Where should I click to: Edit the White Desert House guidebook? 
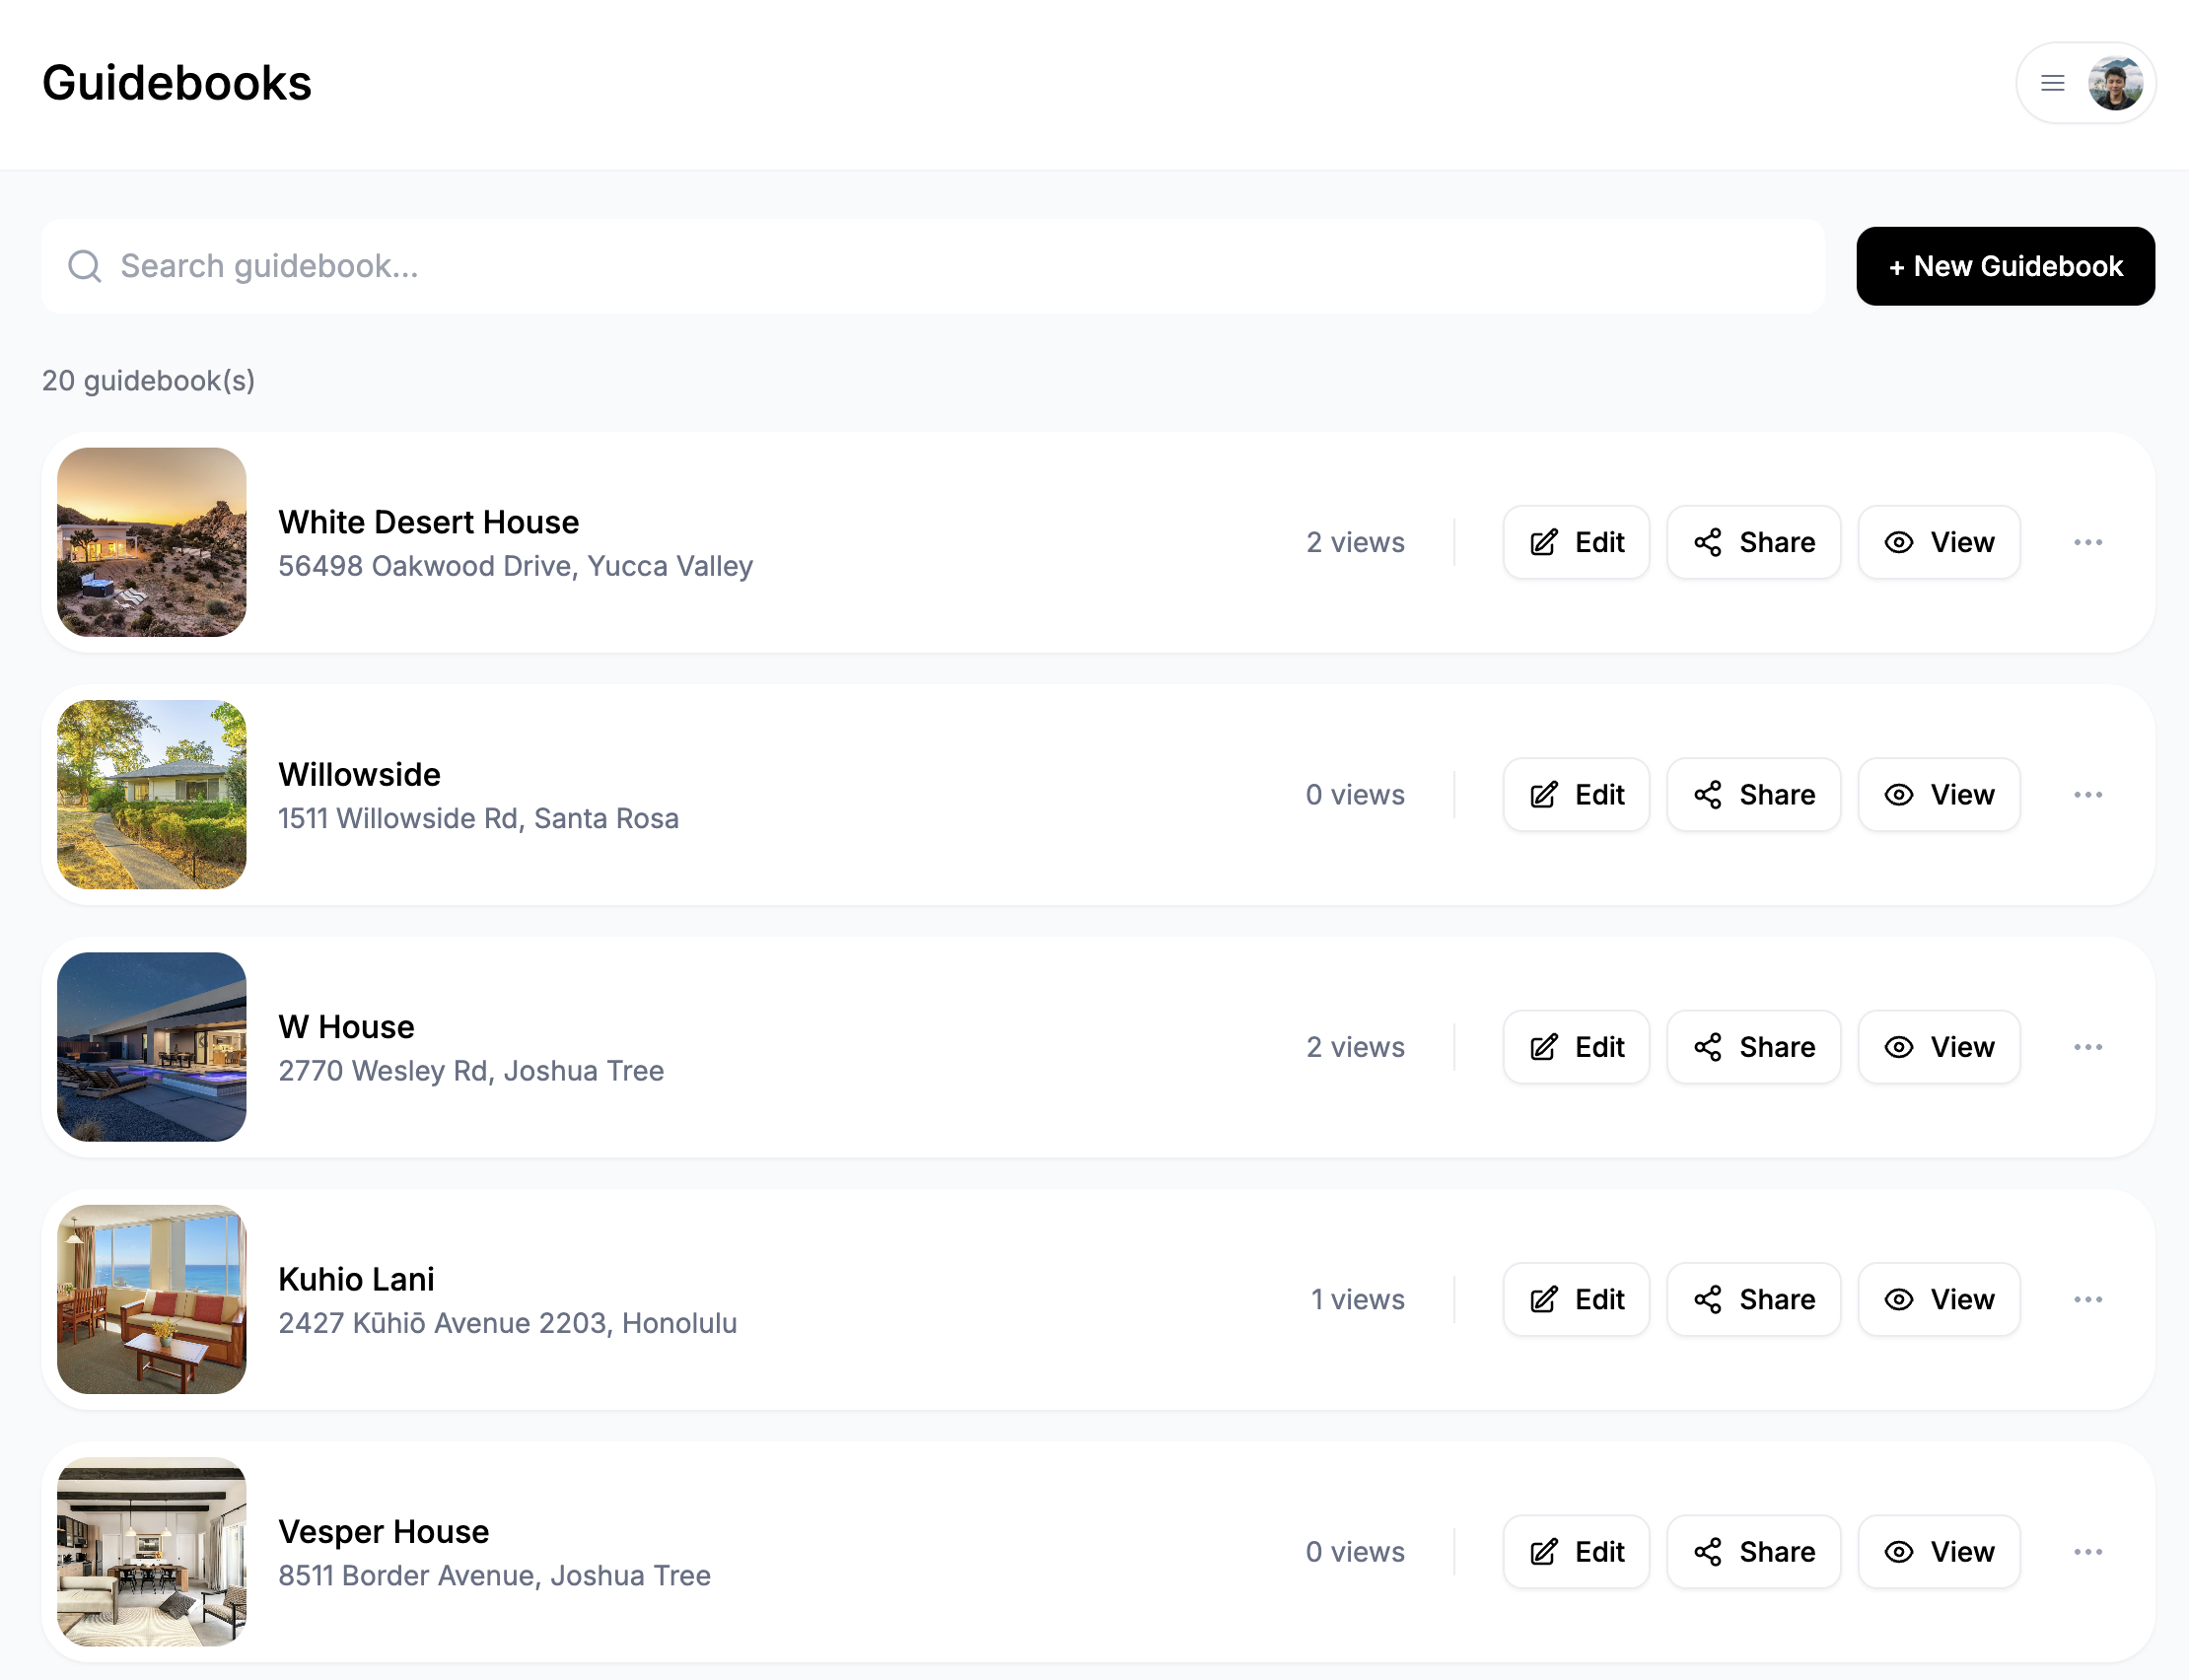click(x=1575, y=542)
